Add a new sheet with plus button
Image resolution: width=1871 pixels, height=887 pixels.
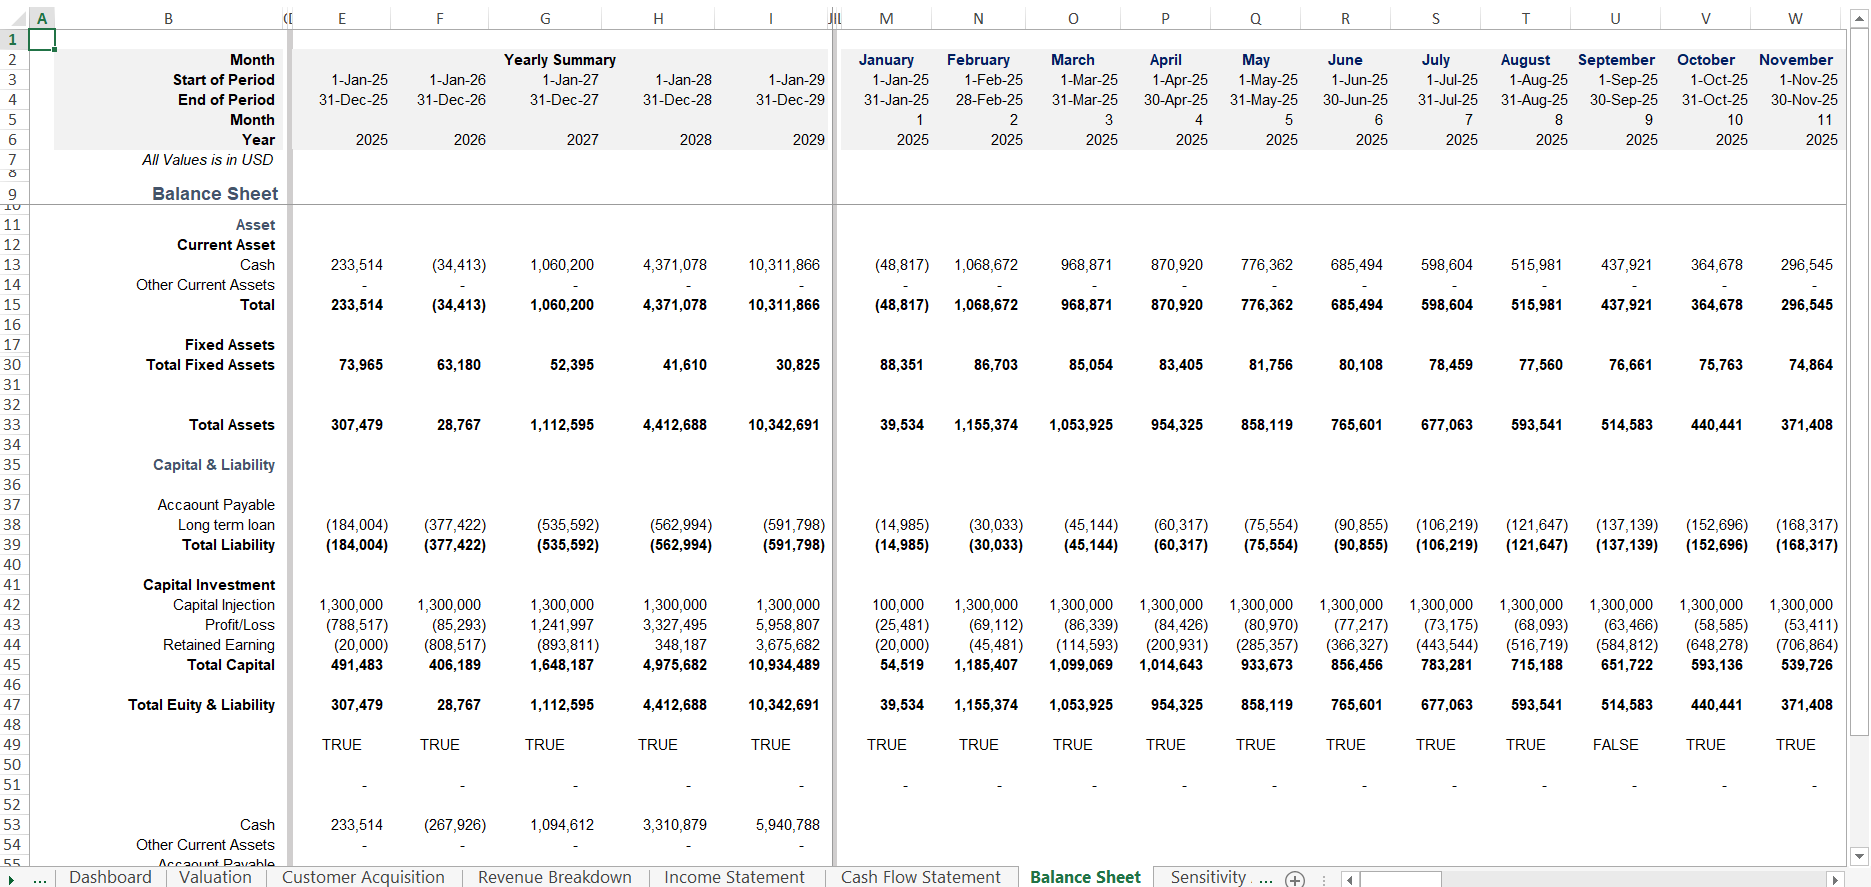tap(1295, 878)
